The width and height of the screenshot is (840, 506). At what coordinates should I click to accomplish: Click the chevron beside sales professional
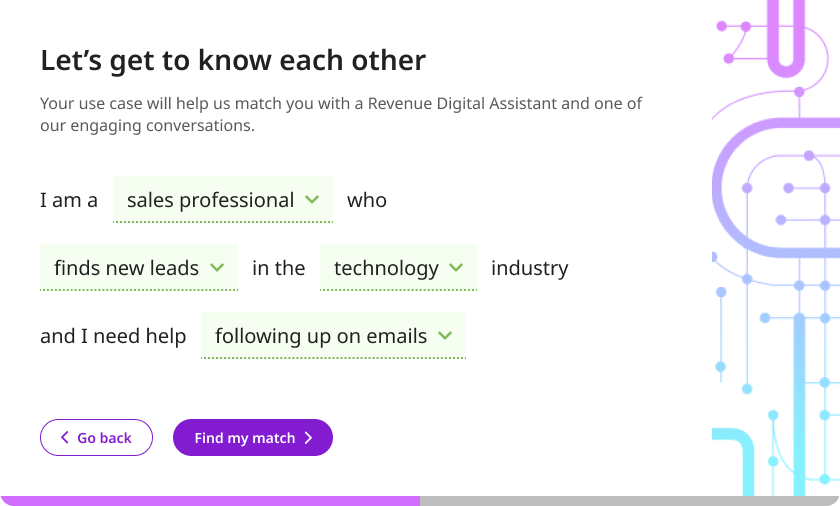click(312, 200)
